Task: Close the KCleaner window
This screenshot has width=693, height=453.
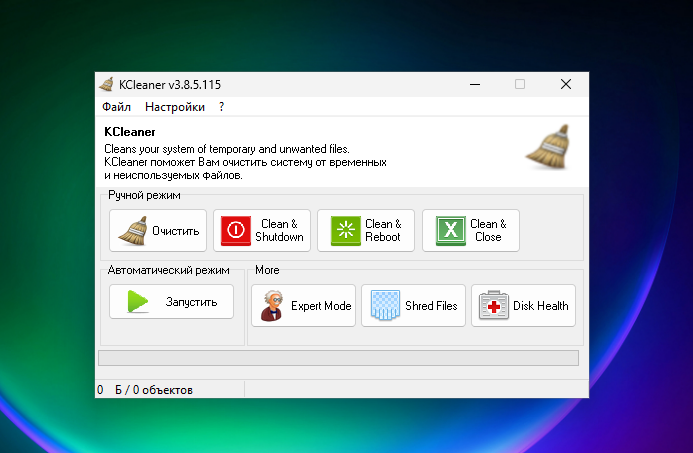Action: point(566,84)
